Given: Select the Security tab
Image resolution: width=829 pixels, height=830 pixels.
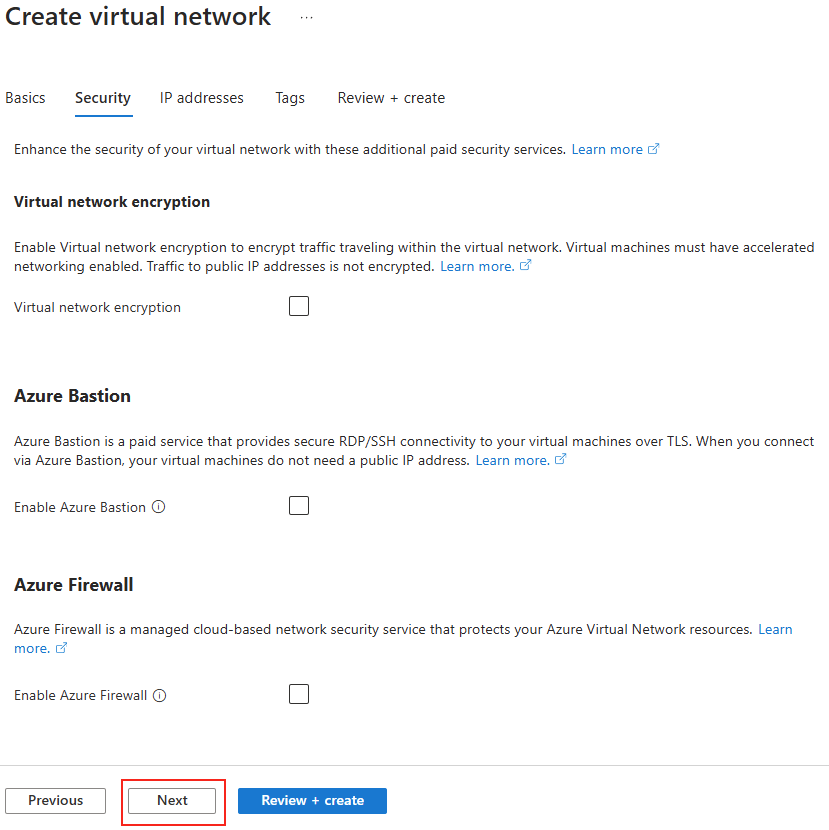Looking at the screenshot, I should (103, 98).
